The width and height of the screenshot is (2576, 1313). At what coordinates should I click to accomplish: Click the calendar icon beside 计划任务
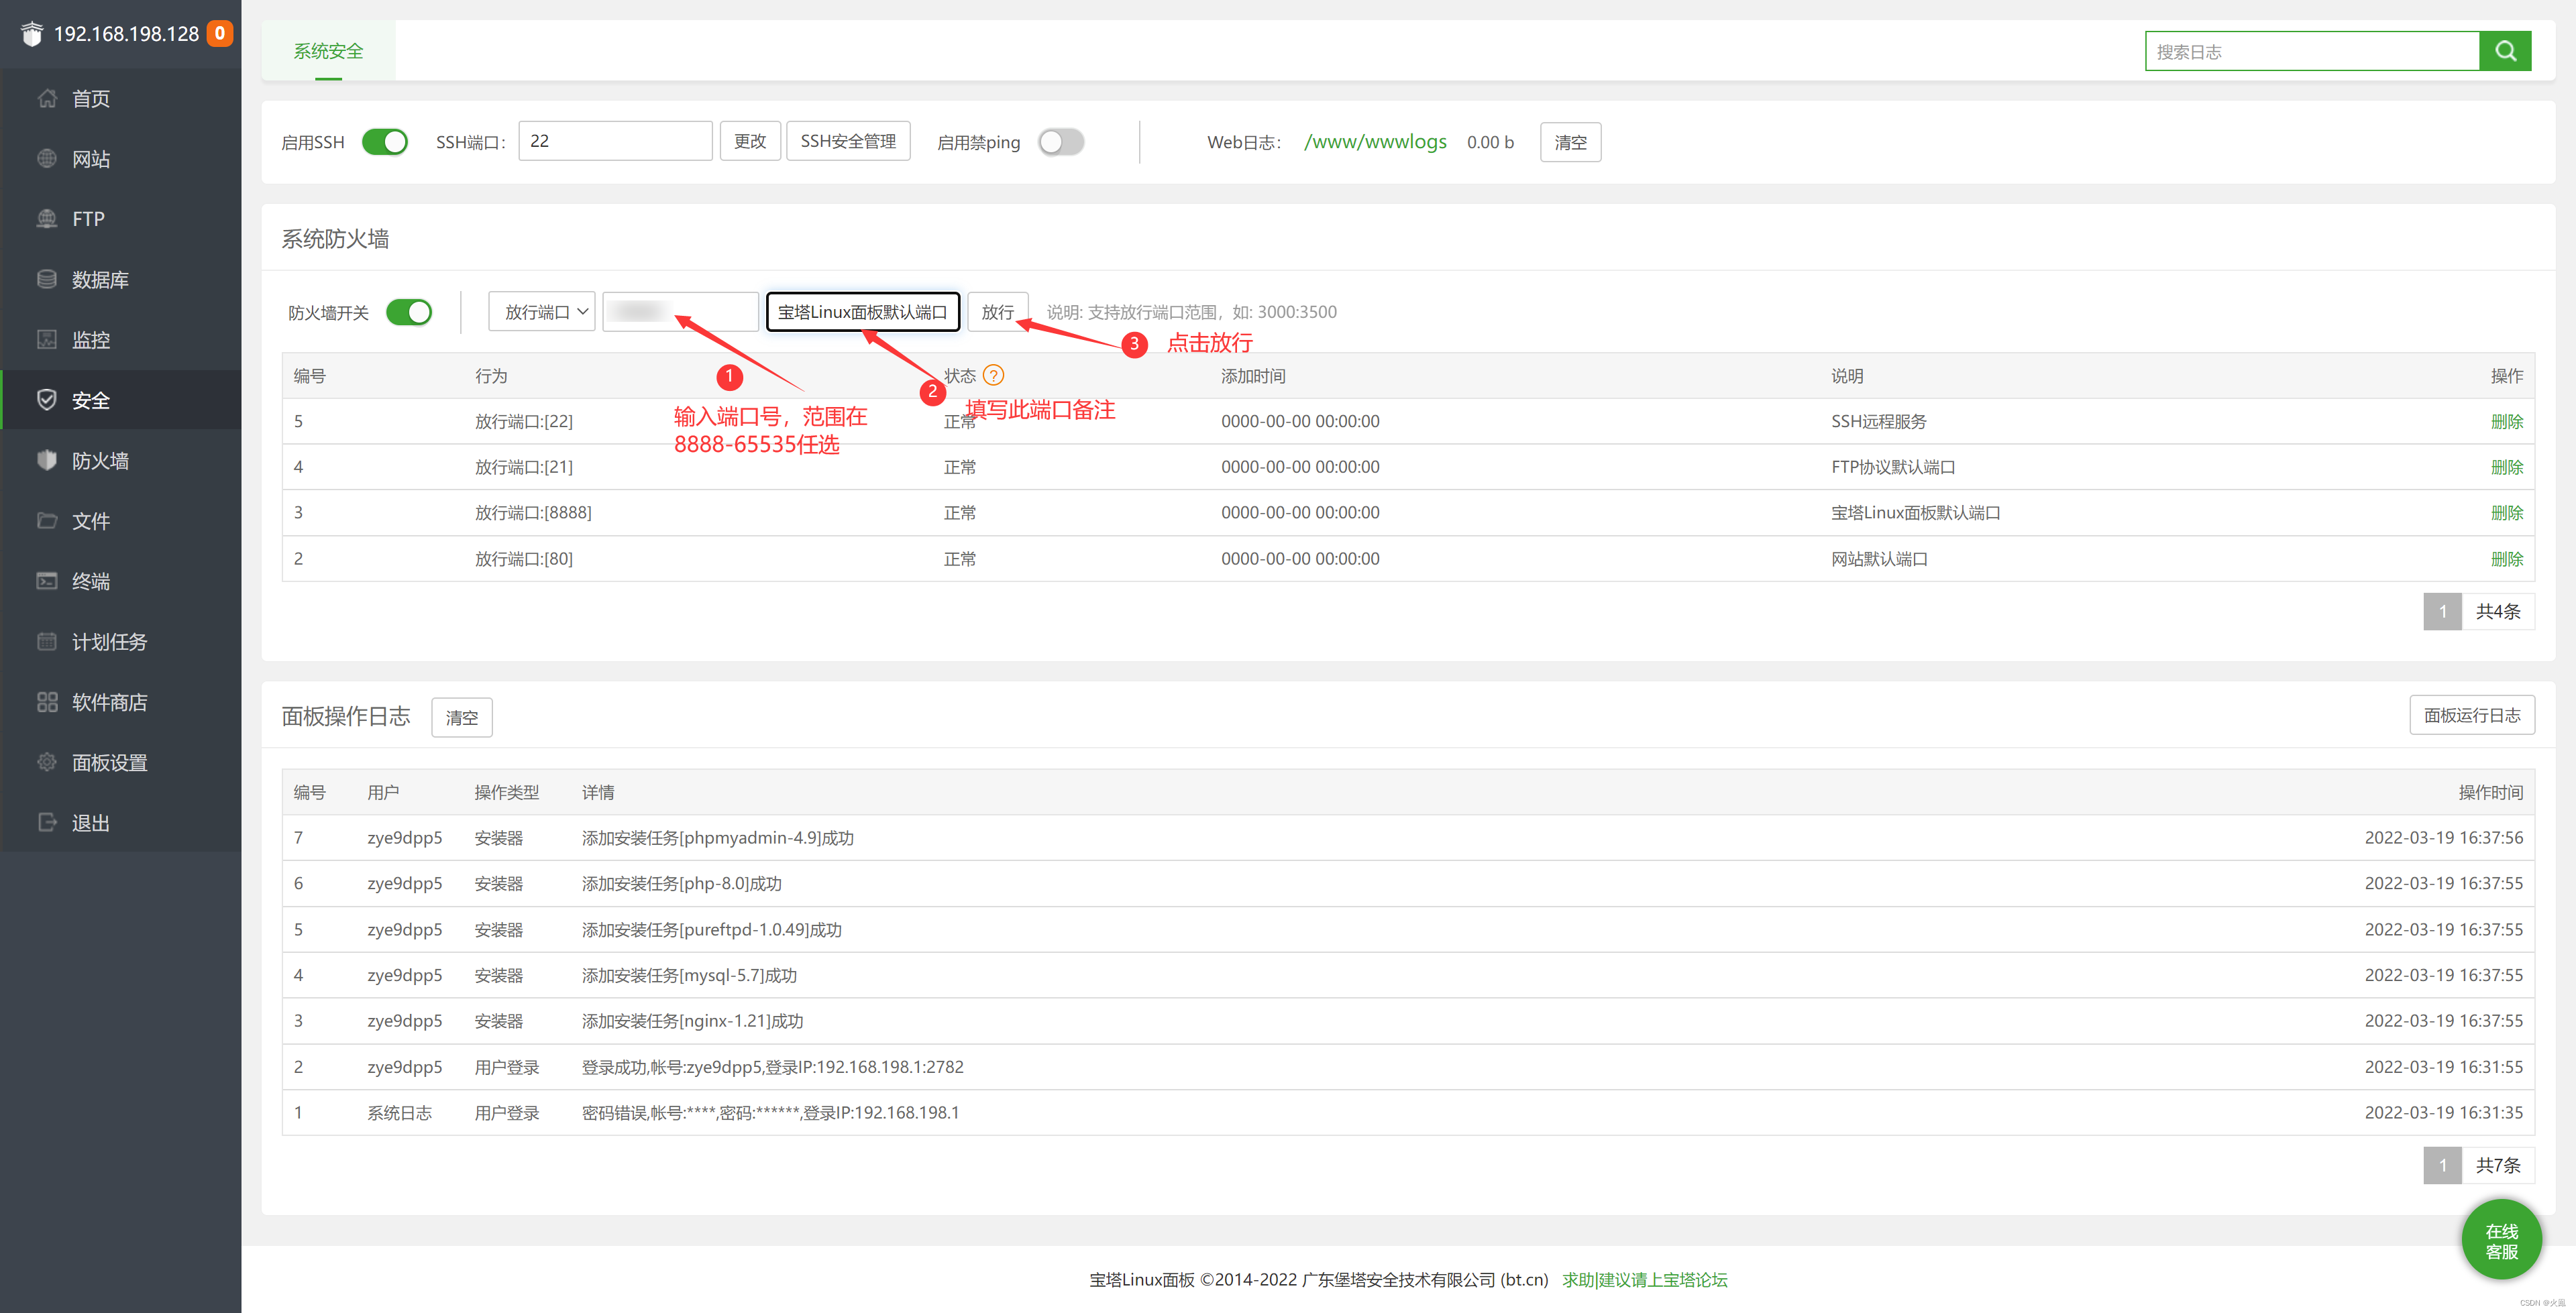[46, 641]
